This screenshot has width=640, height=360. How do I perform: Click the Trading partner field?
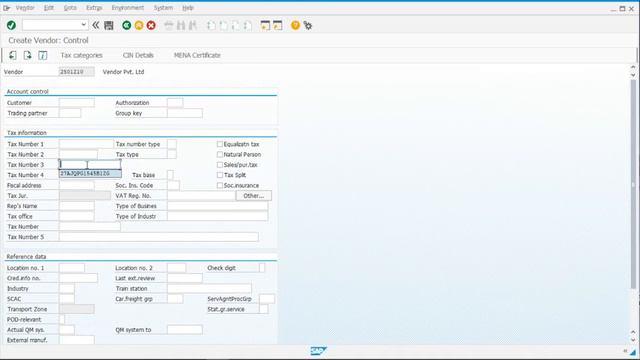[x=70, y=113]
